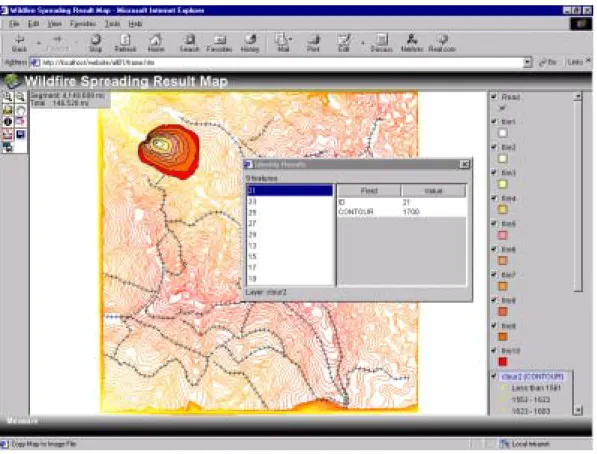597x454 pixels.
Task: Click the pink map tool beside Identify
Action: (21, 122)
